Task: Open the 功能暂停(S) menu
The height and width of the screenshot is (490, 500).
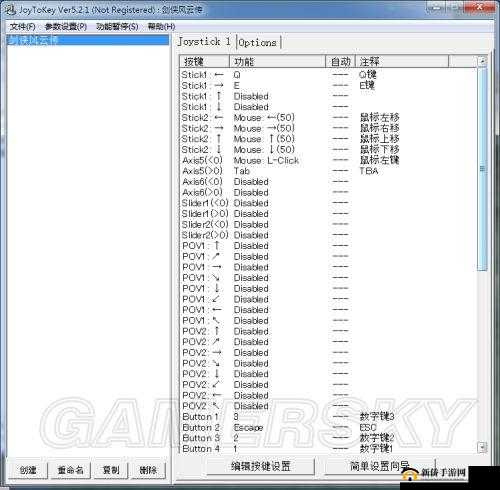Action: click(117, 27)
